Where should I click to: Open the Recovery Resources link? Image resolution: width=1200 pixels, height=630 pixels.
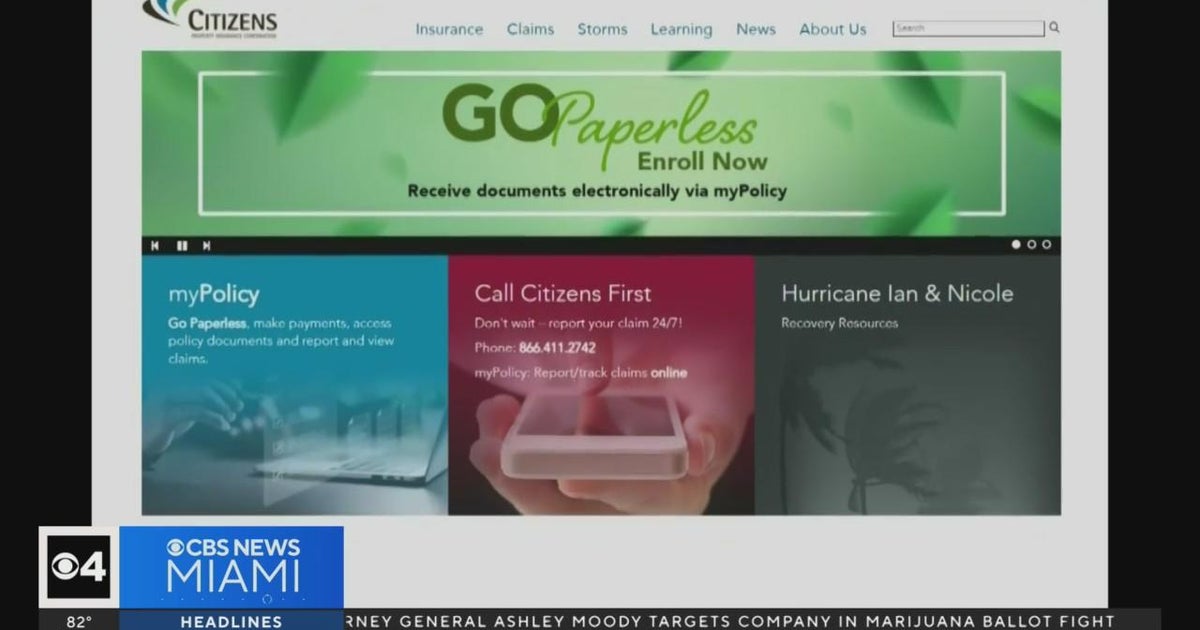(840, 323)
